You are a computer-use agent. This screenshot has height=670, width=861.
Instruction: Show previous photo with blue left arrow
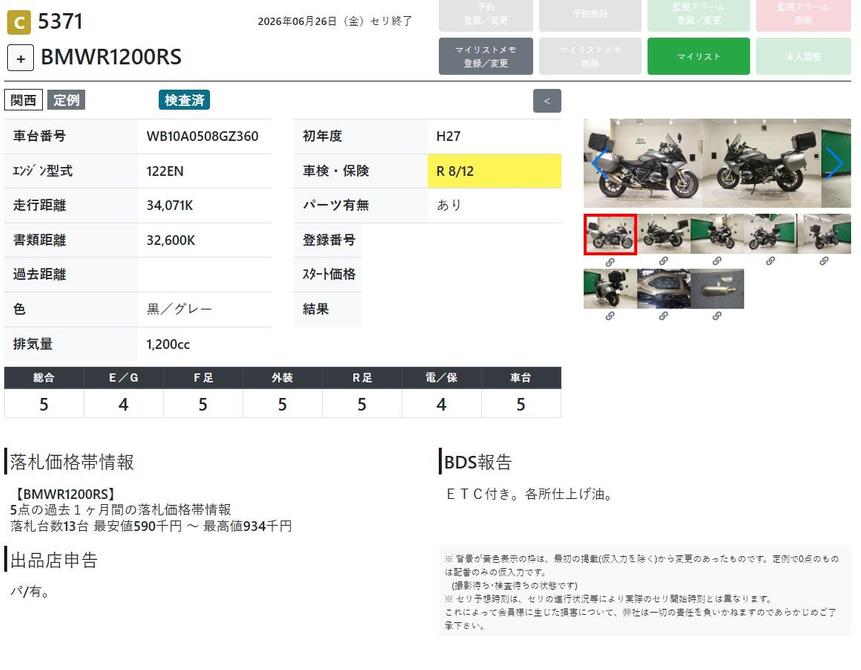[x=599, y=163]
